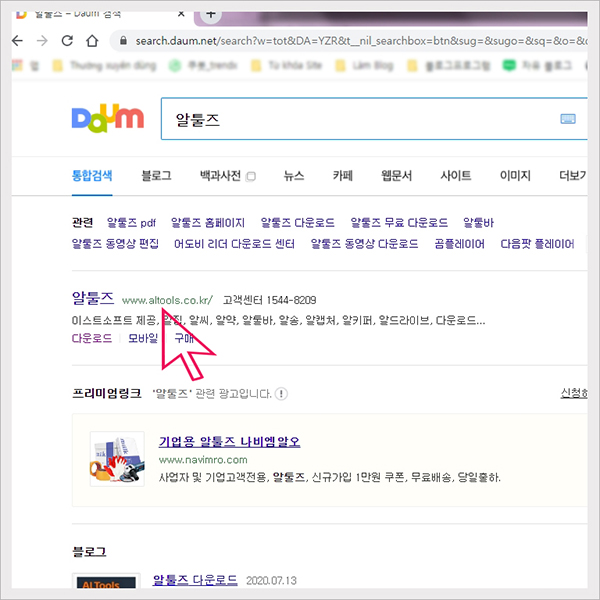The height and width of the screenshot is (600, 600).
Task: Open a new tab with plus button
Action: tap(211, 15)
